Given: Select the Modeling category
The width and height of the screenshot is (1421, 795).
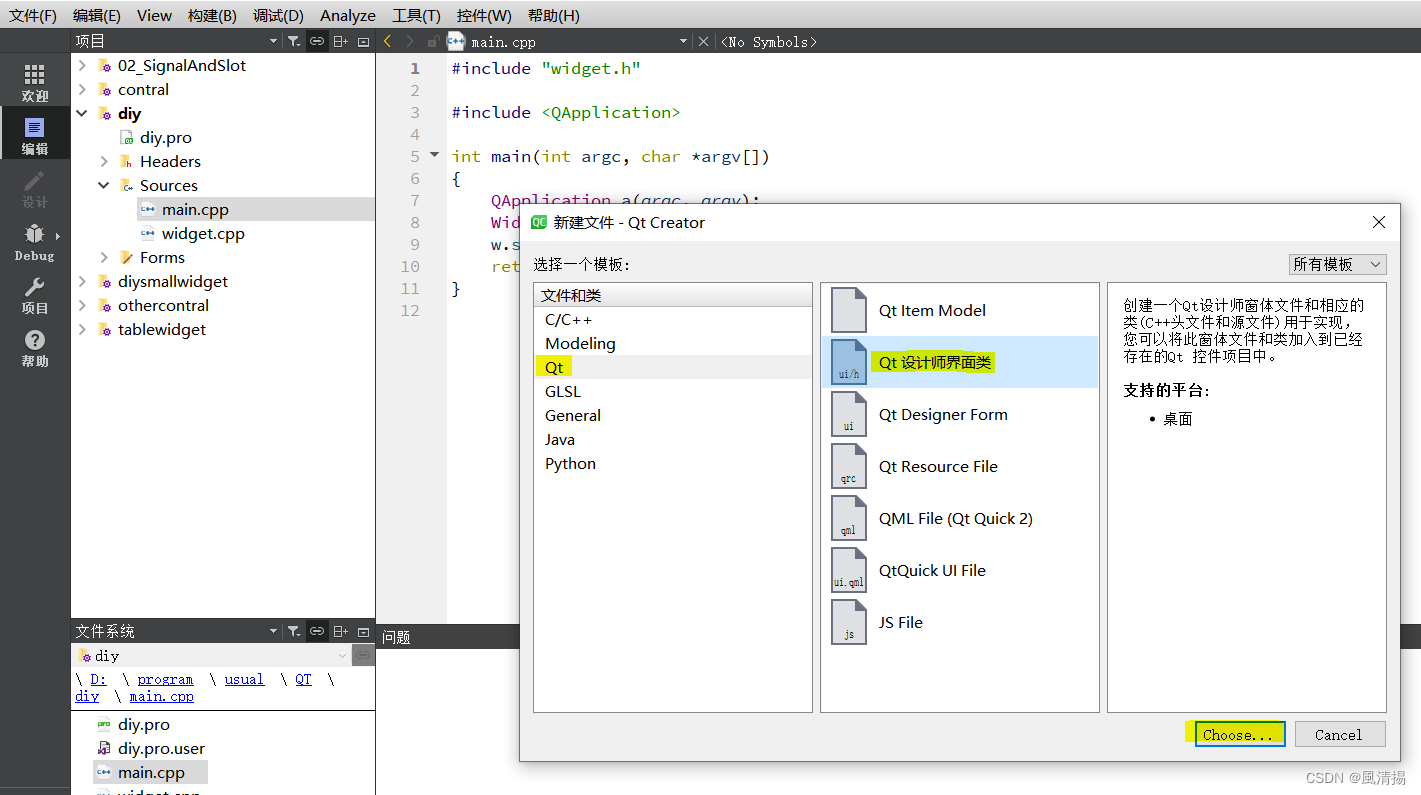Looking at the screenshot, I should 673,343.
